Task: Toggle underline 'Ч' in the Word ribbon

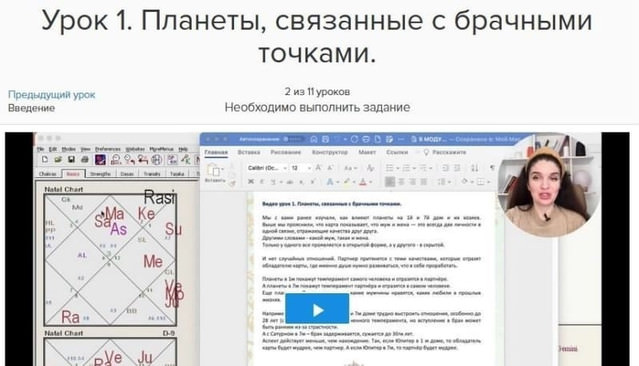Action: tap(273, 182)
